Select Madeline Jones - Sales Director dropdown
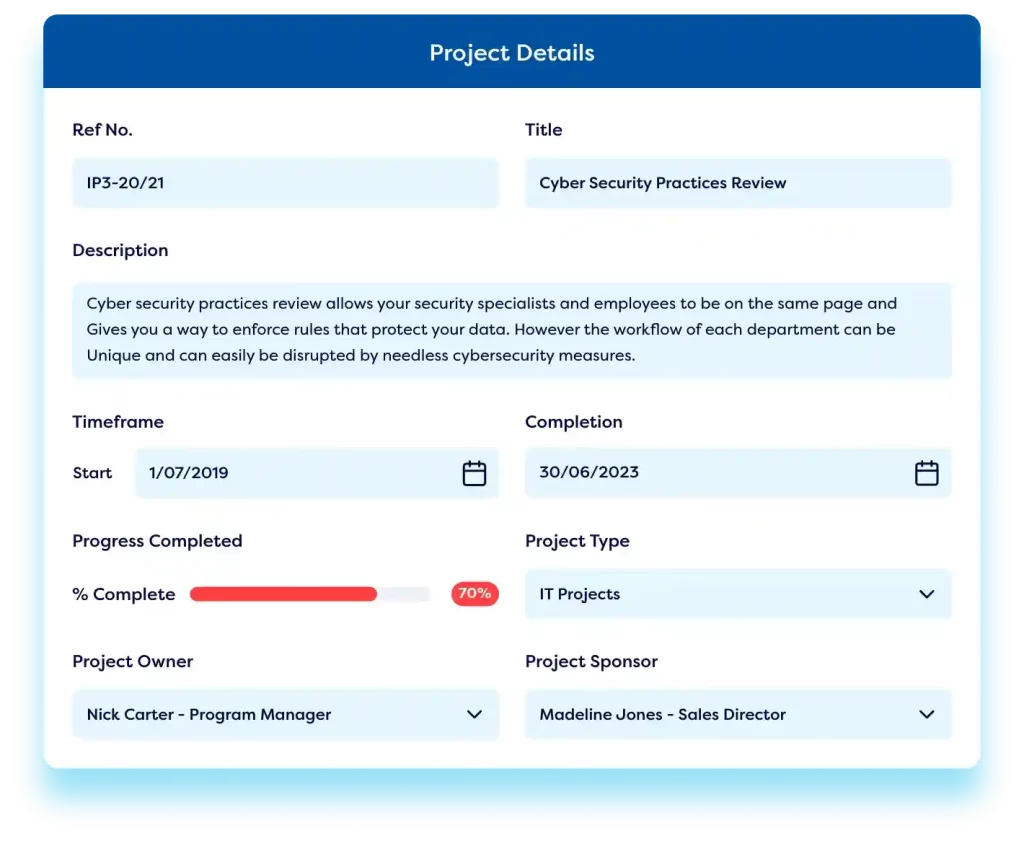This screenshot has width=1024, height=841. tap(738, 714)
